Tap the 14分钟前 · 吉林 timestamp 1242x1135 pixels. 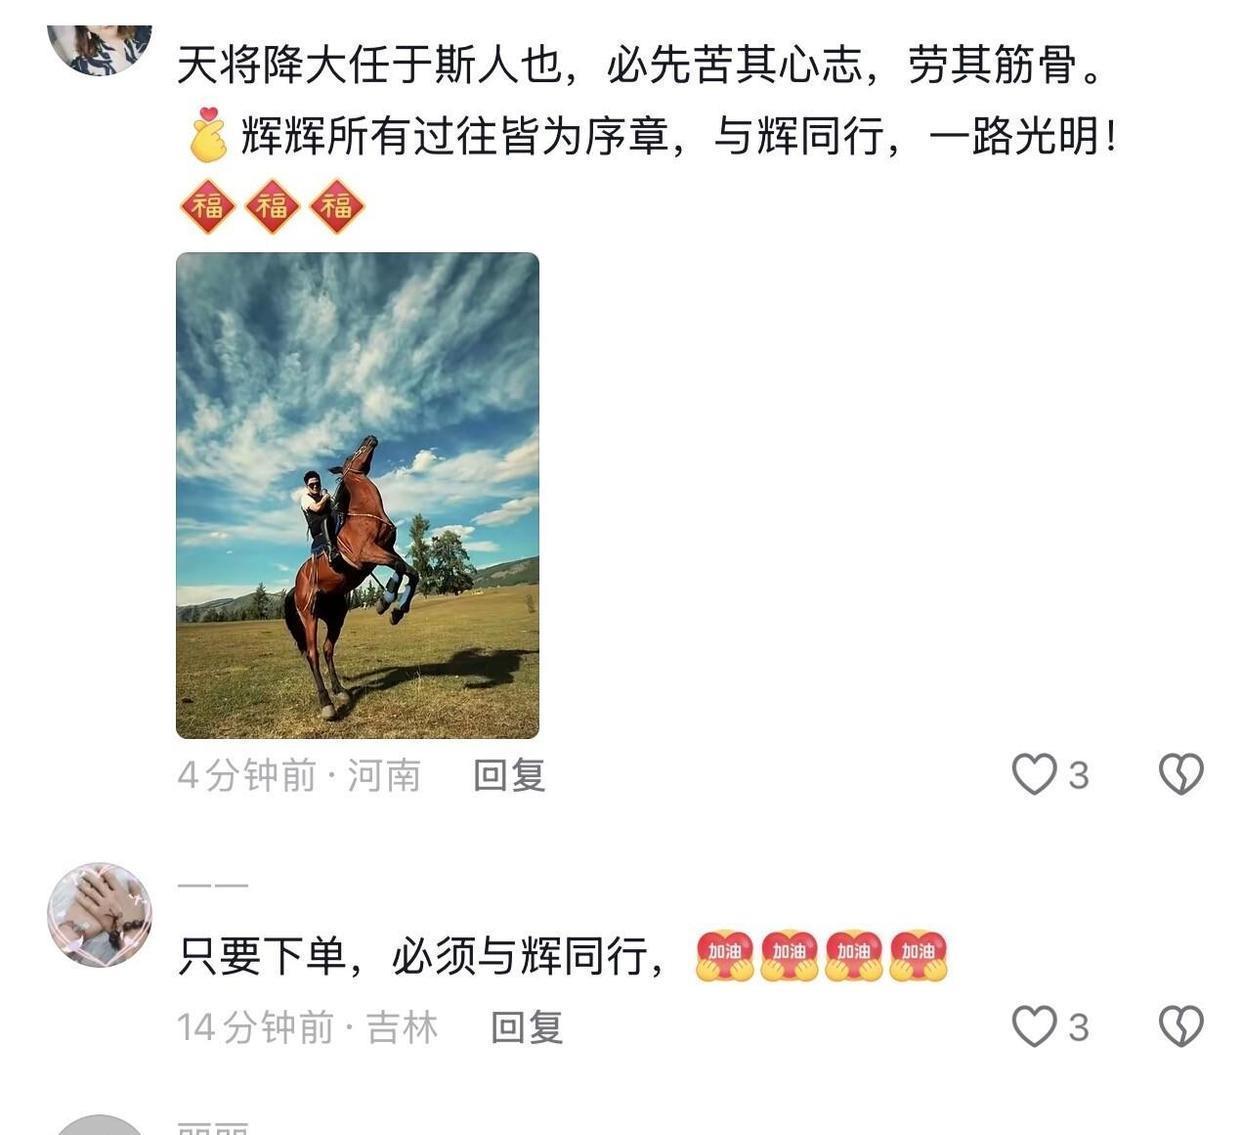(308, 1027)
